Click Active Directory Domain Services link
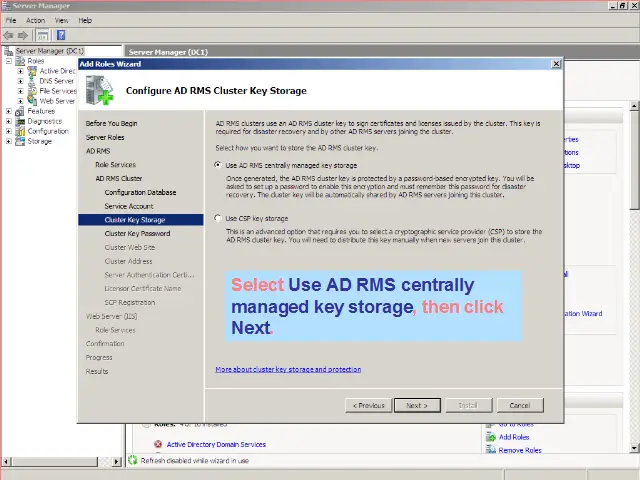This screenshot has height=480, width=640. click(216, 444)
